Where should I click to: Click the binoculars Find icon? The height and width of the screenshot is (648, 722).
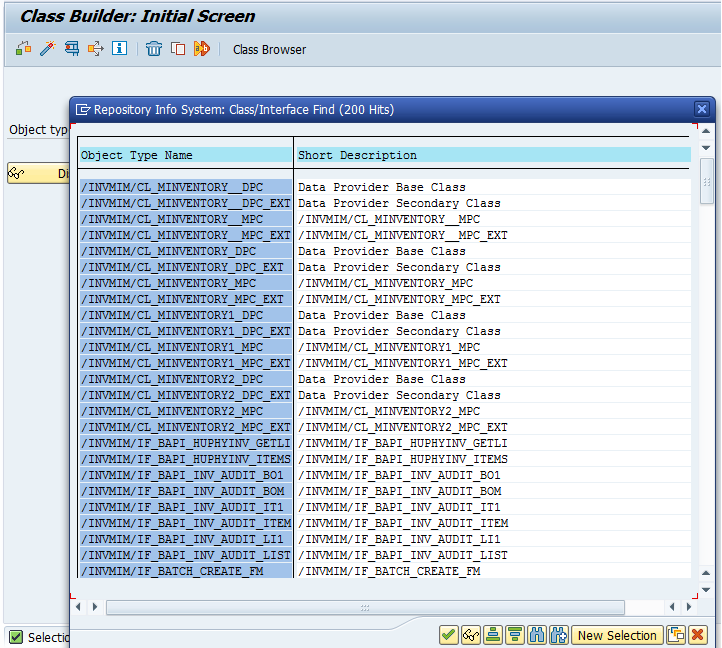tap(536, 635)
